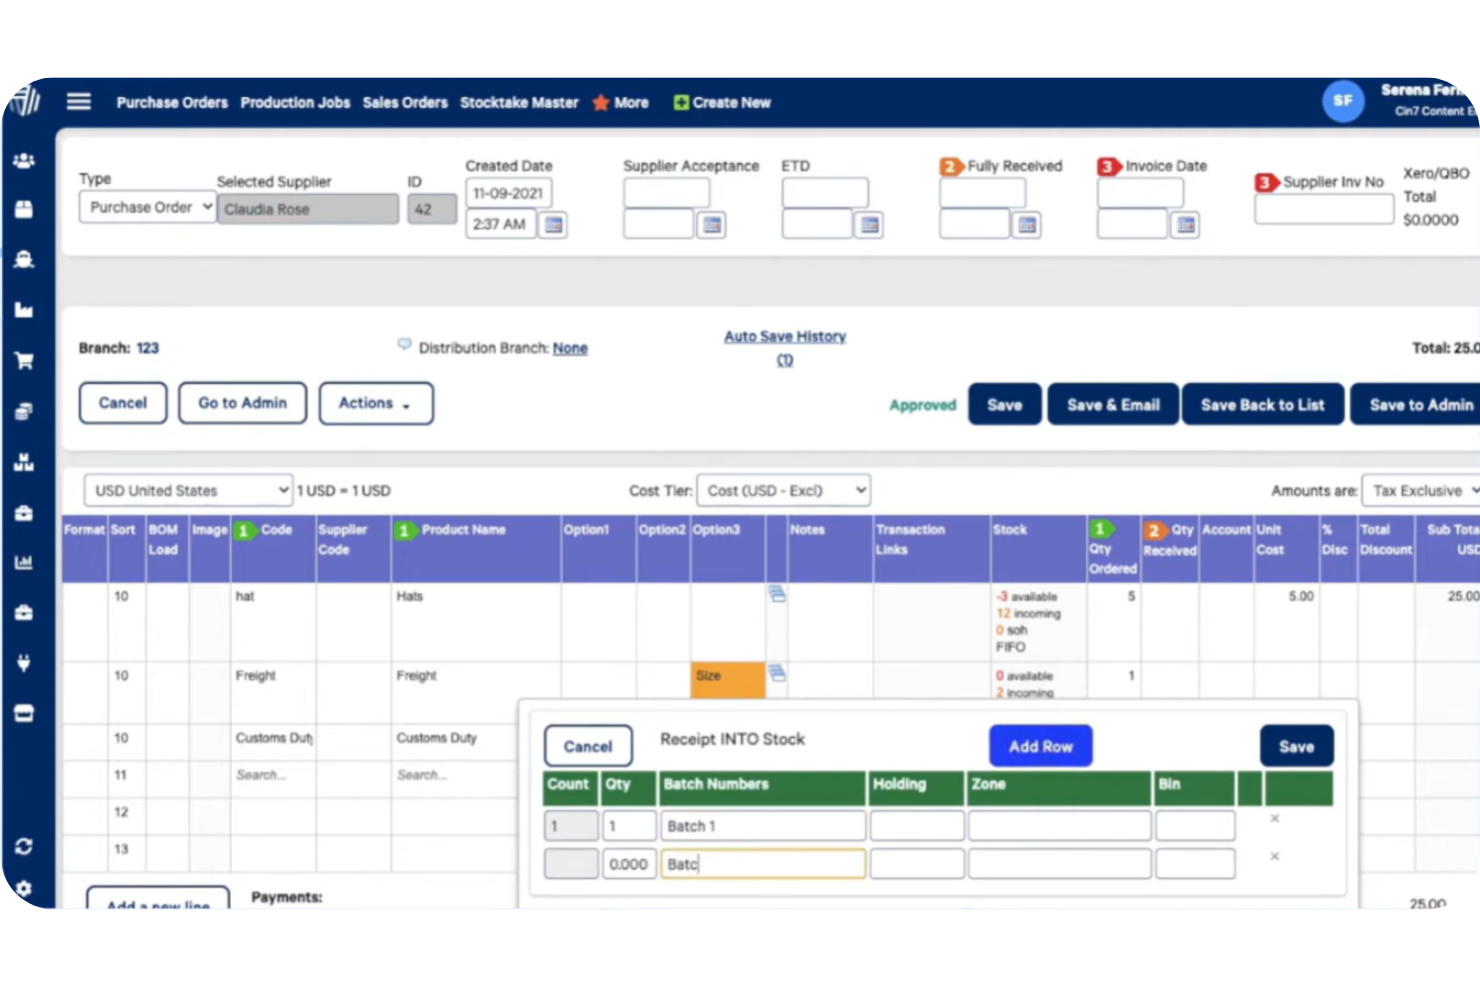Open the hamburger menu in the top bar
This screenshot has width=1480, height=987.
pos(78,101)
